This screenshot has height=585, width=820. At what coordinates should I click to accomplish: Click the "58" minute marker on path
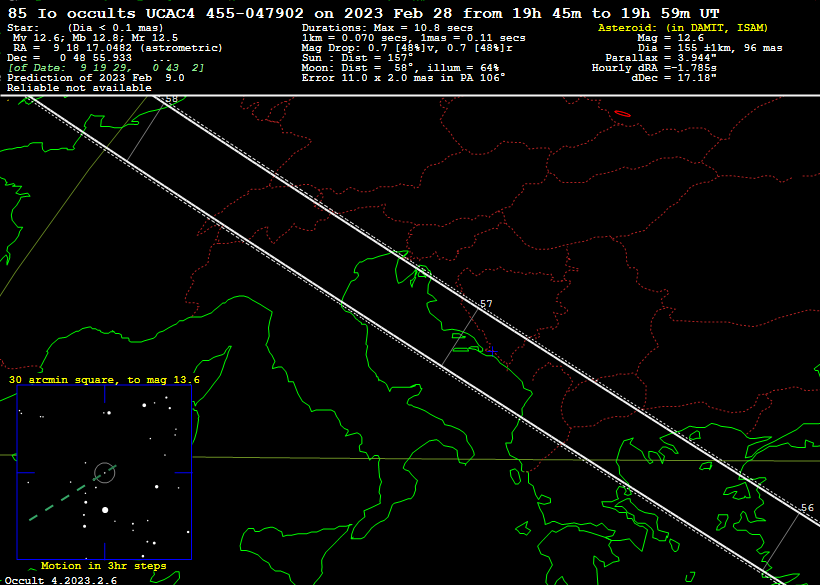[172, 99]
